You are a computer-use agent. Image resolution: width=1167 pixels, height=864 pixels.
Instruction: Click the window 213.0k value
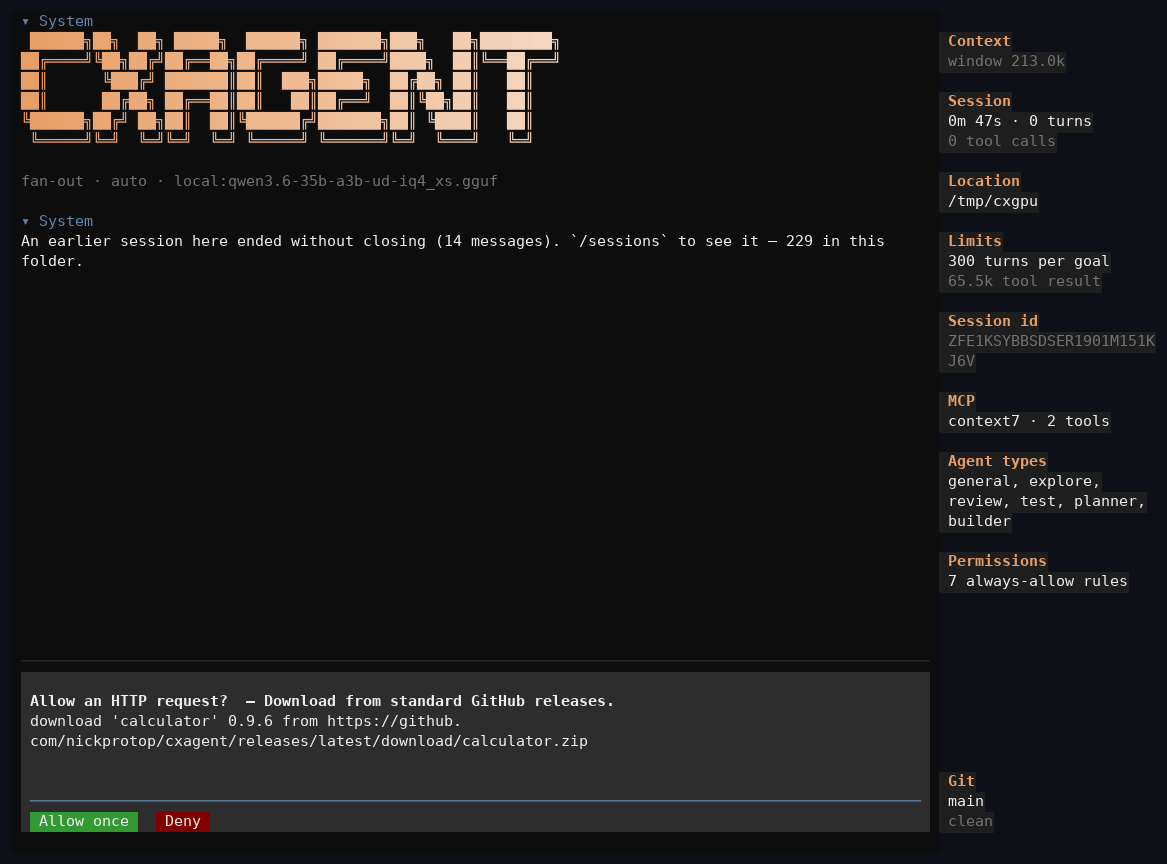1006,61
